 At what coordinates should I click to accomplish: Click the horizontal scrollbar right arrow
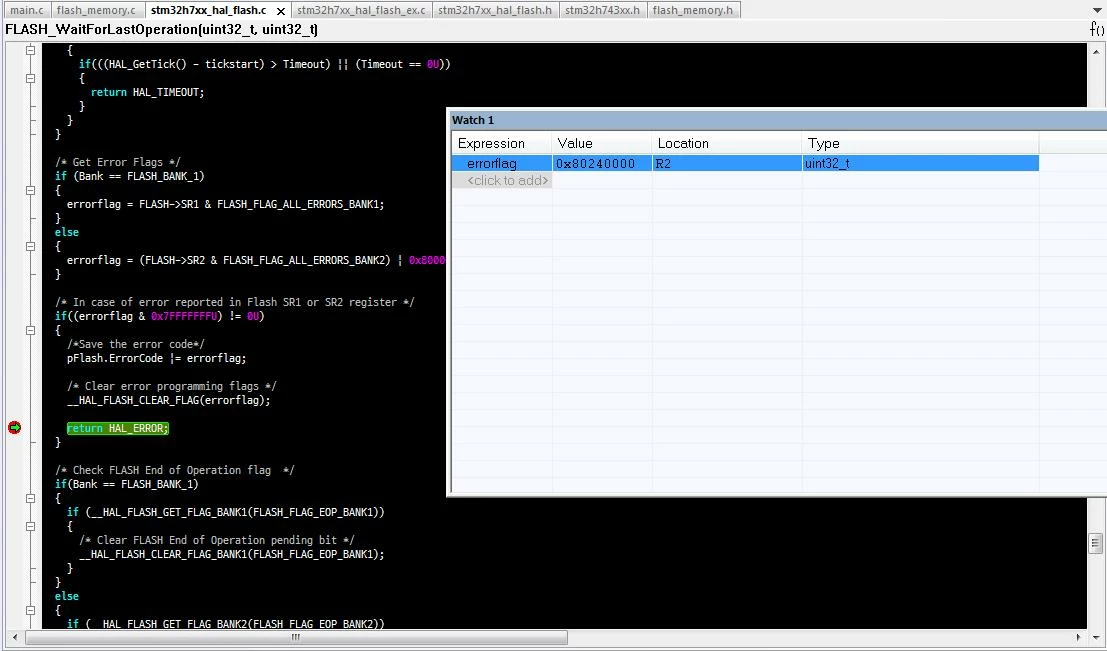click(x=1078, y=638)
